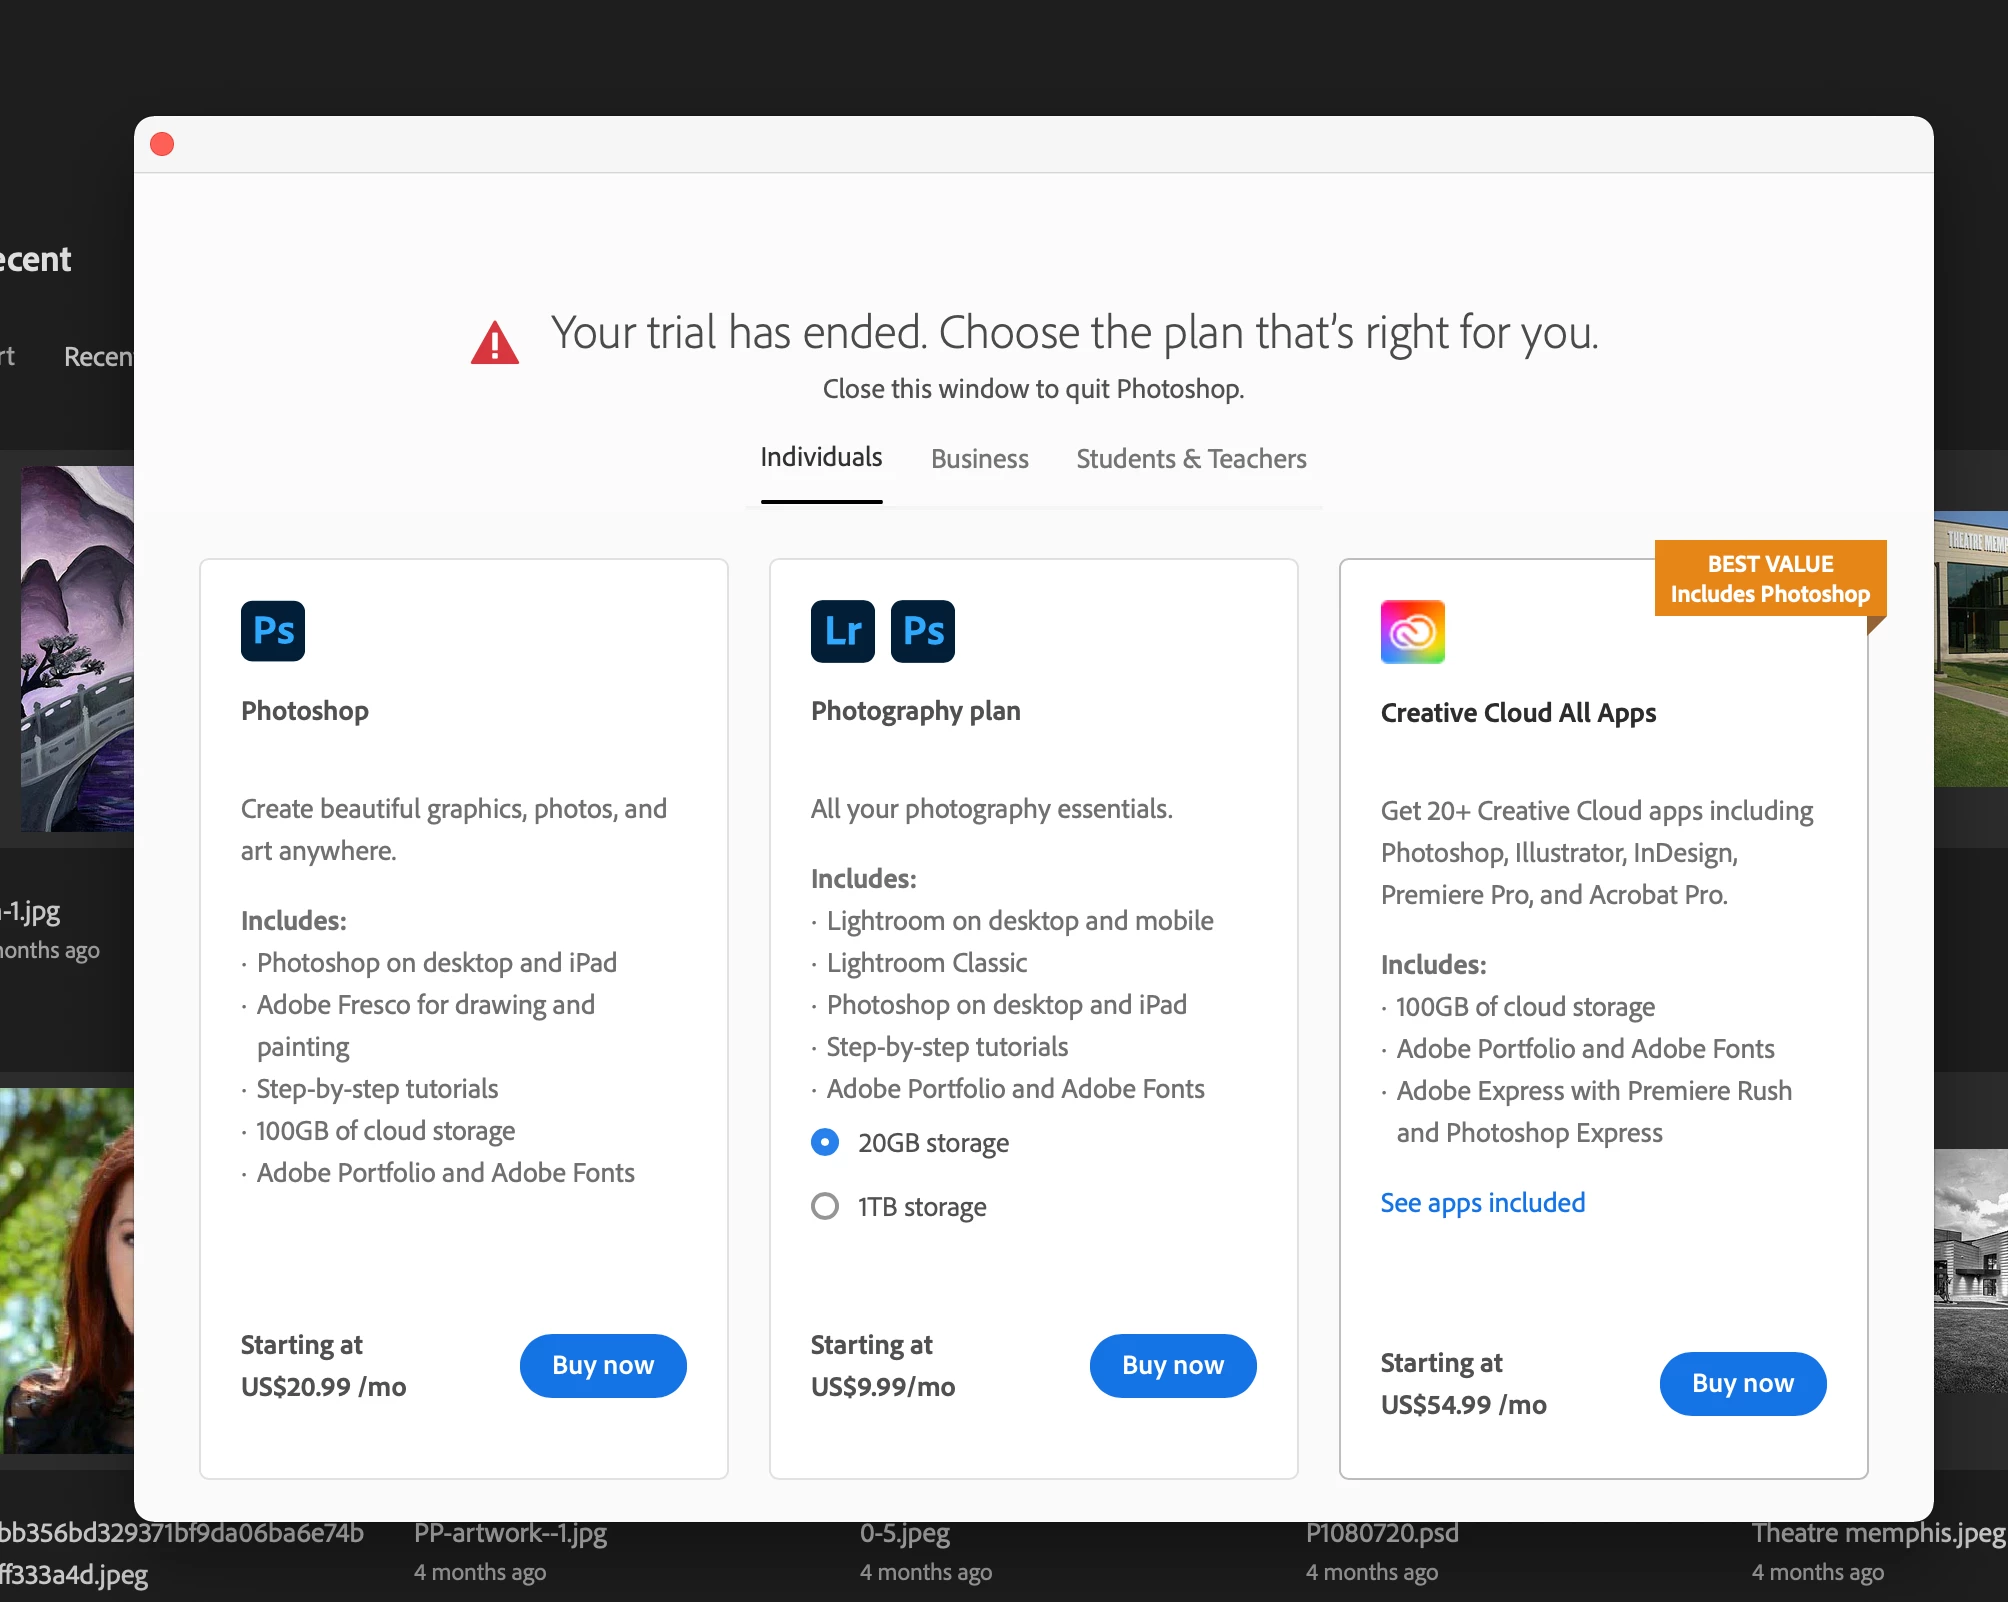
Task: Click the BEST VALUE orange badge
Action: [1769, 579]
